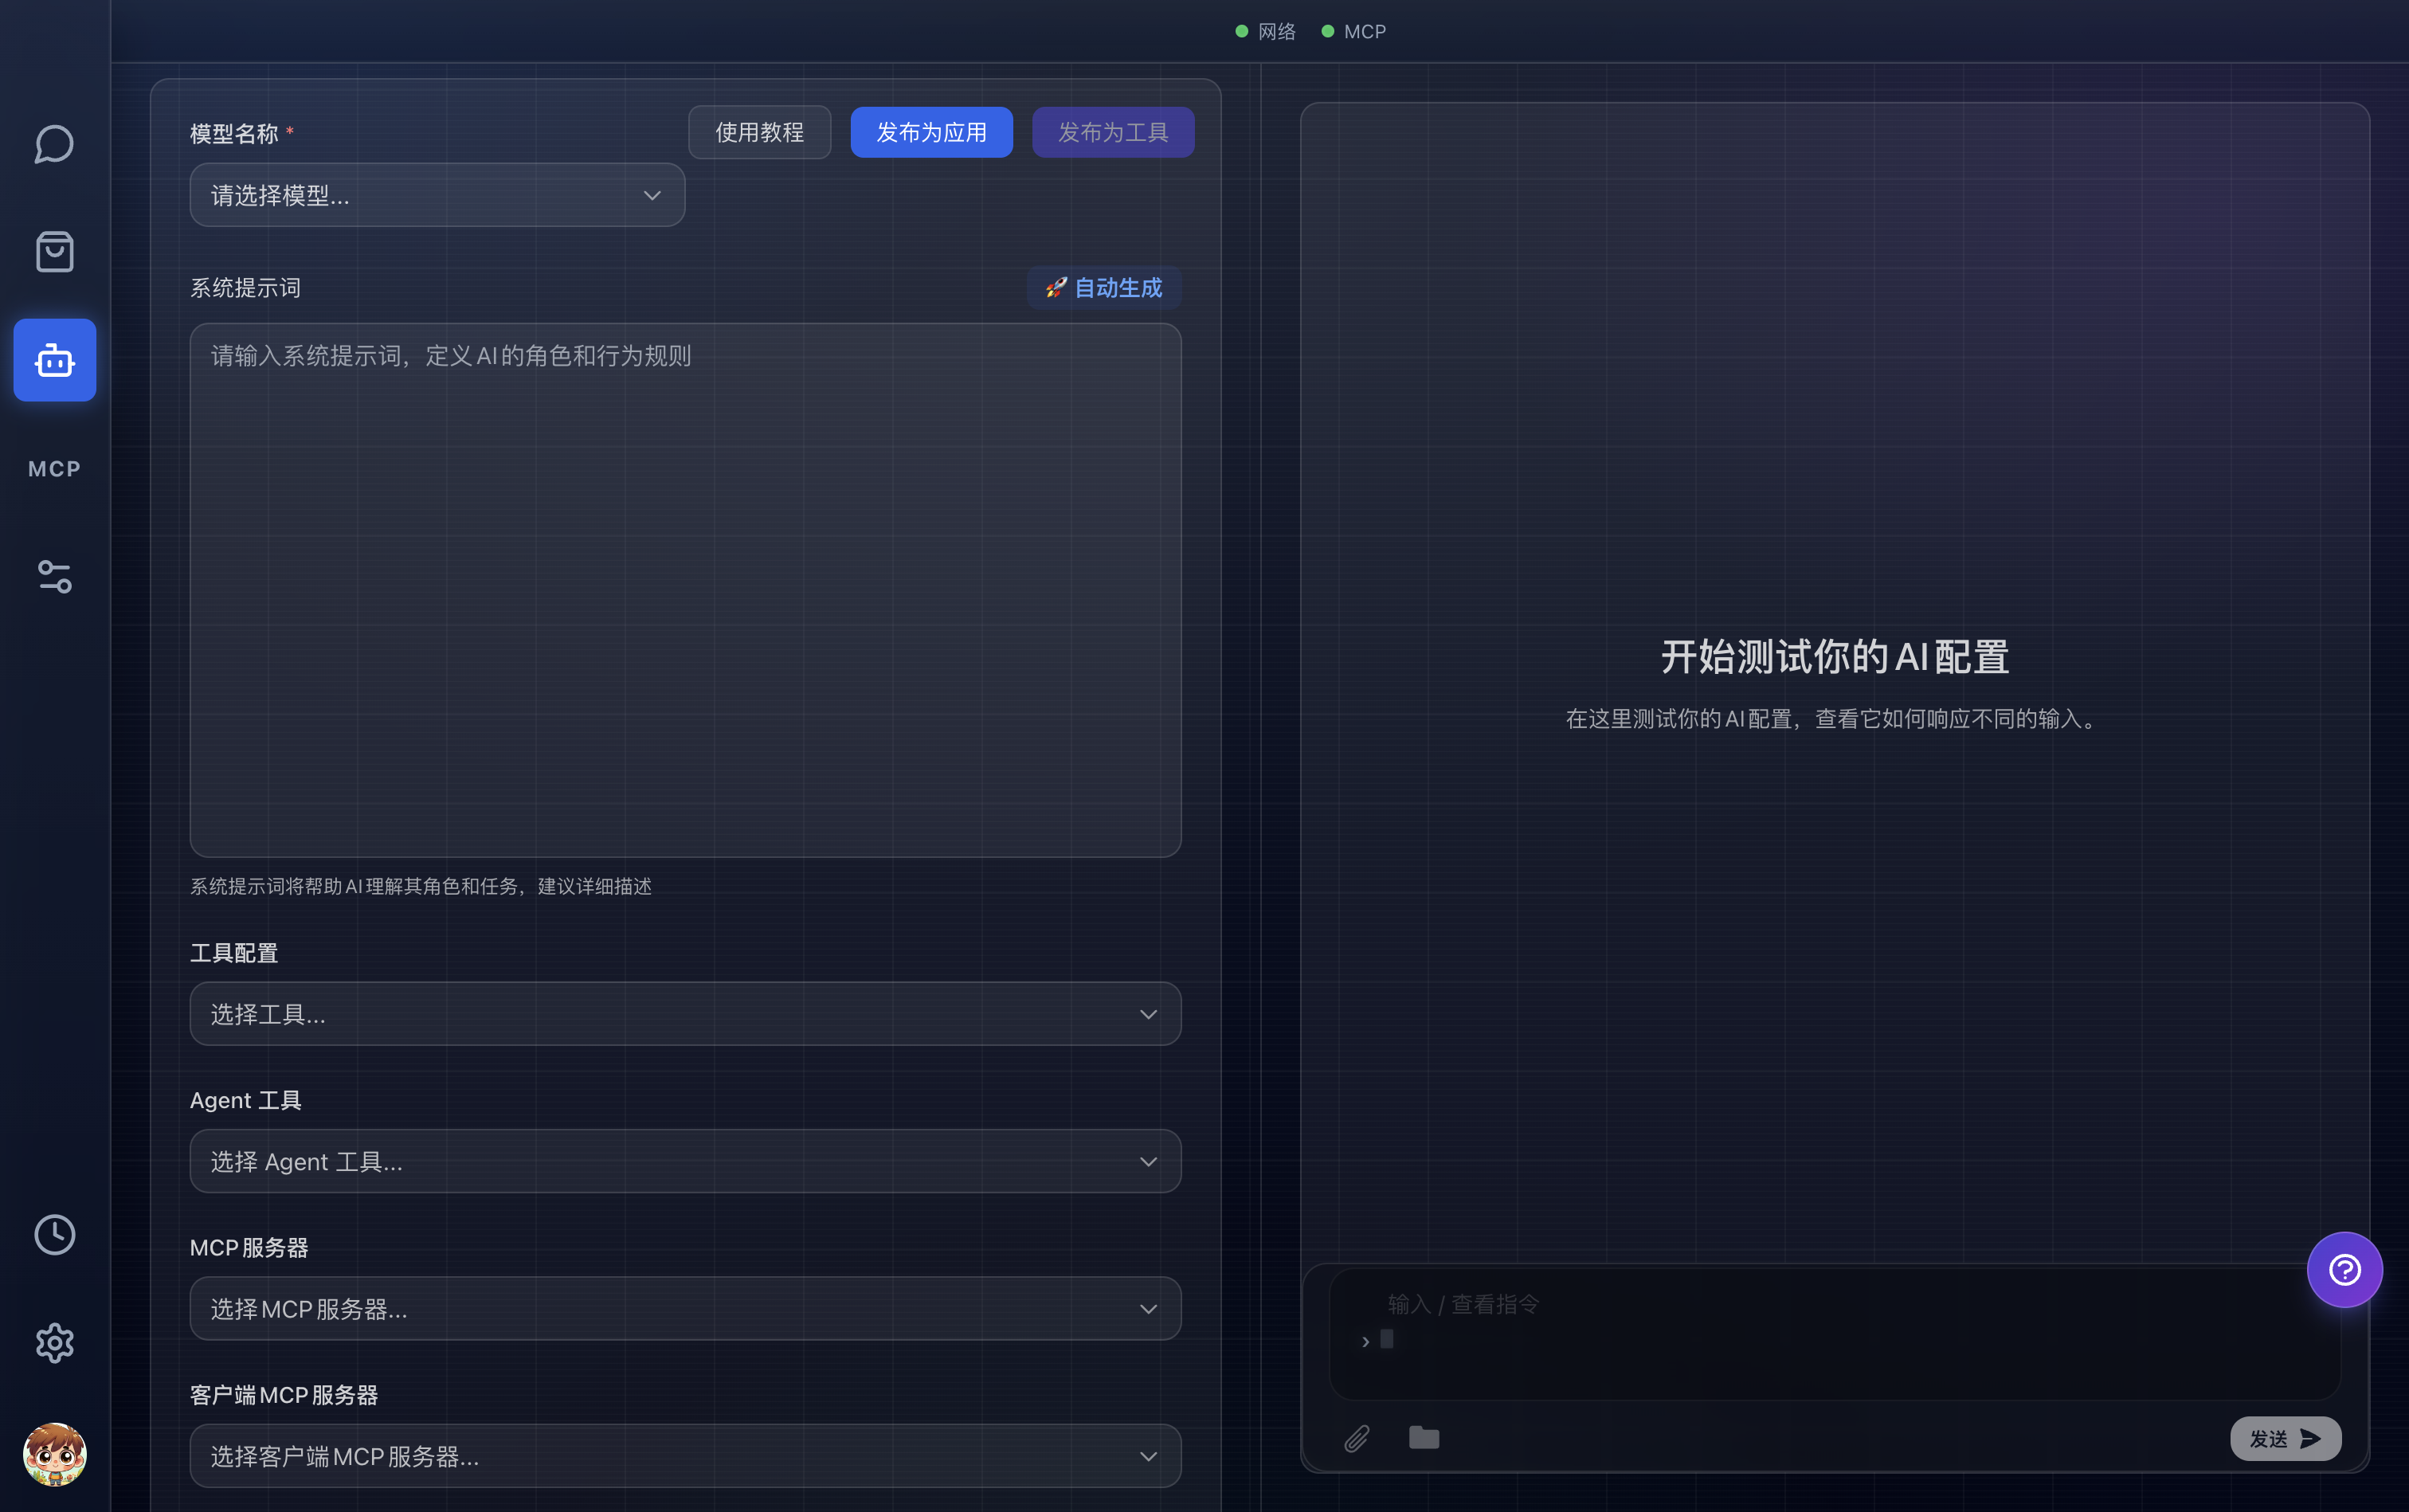
Task: Open the shopping bag marketplace icon
Action: [54, 252]
